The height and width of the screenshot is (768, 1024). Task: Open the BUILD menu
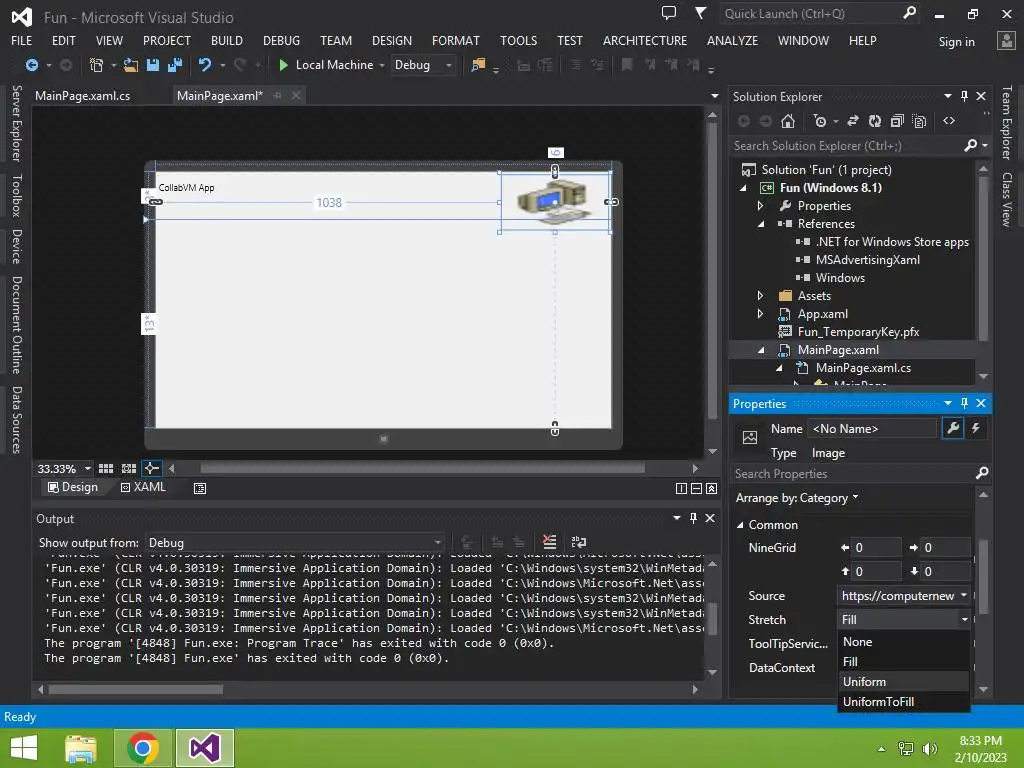click(227, 40)
